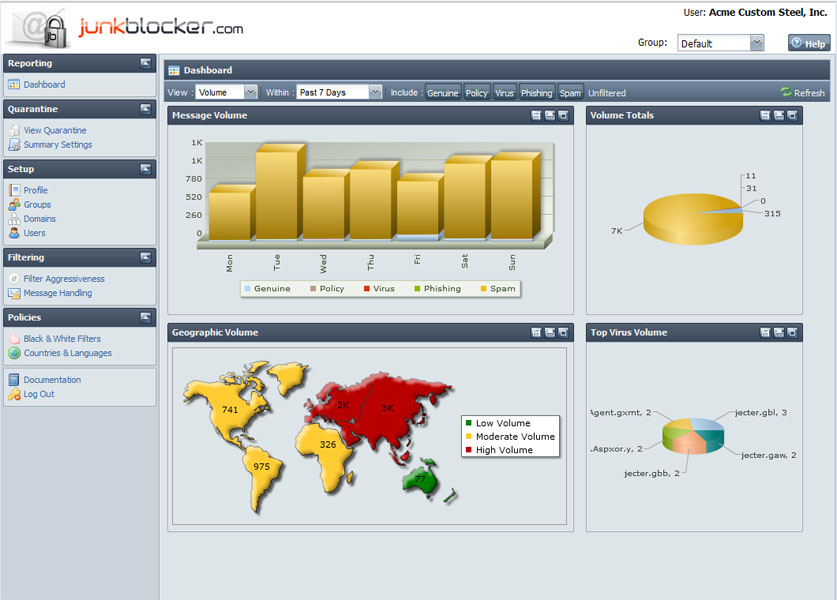The image size is (837, 600).
Task: Click the Refresh button
Action: pos(802,93)
